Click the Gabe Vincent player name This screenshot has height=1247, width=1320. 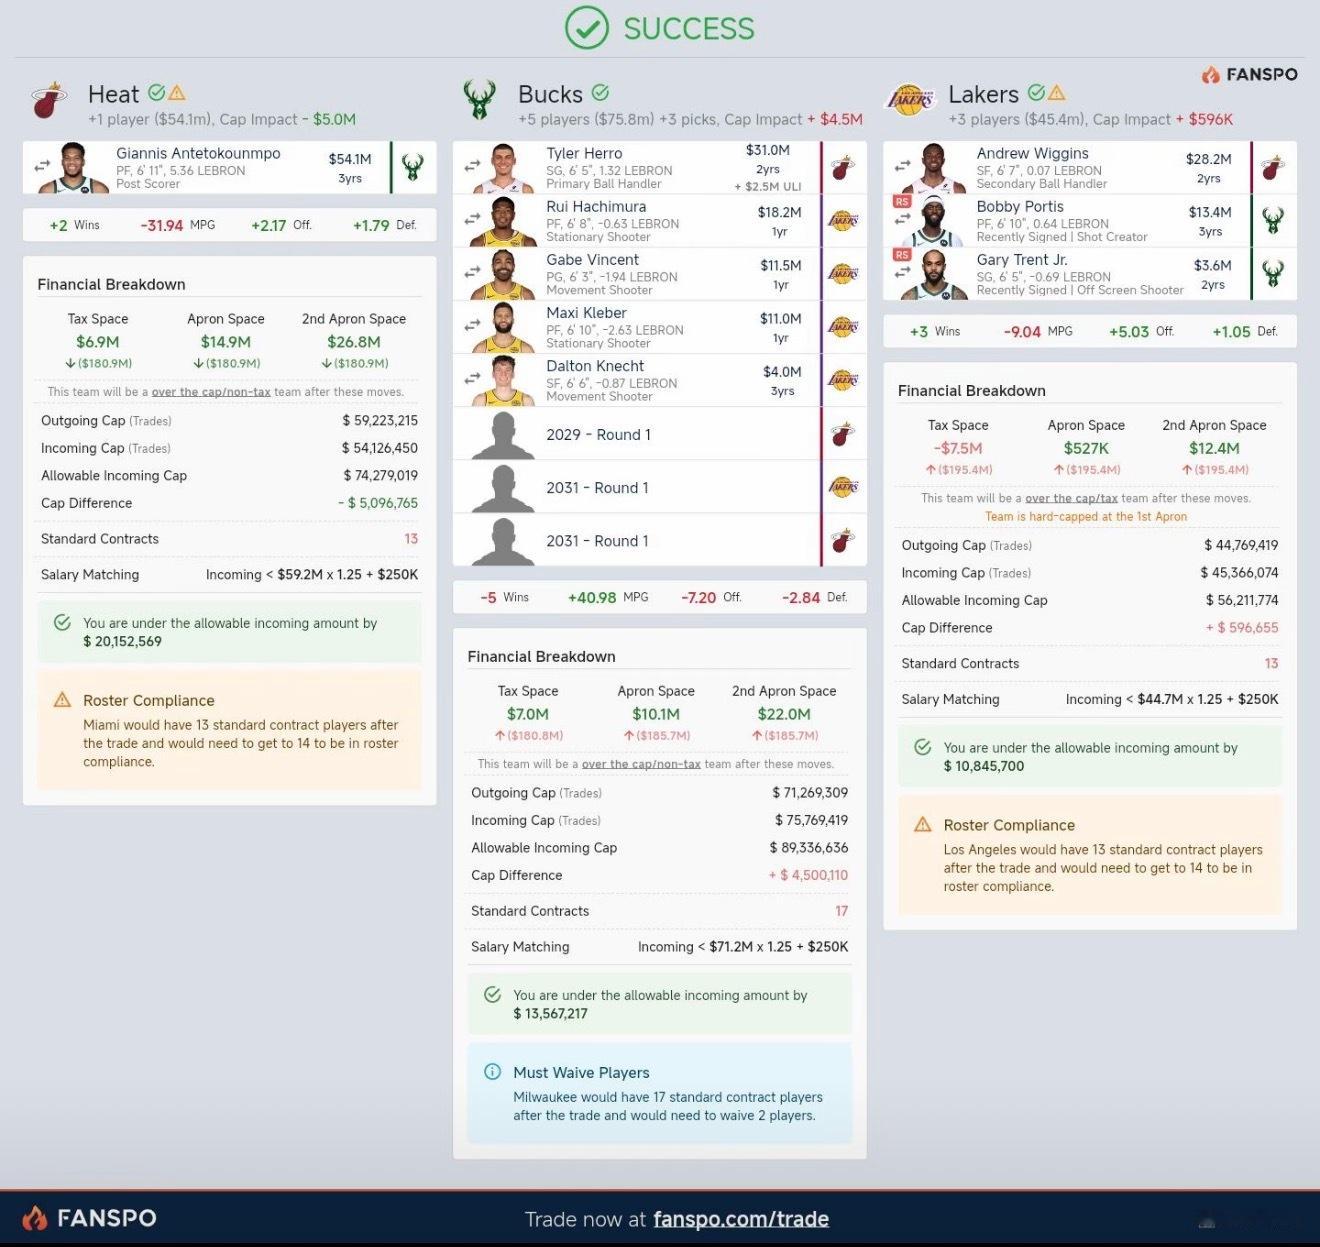(x=592, y=259)
